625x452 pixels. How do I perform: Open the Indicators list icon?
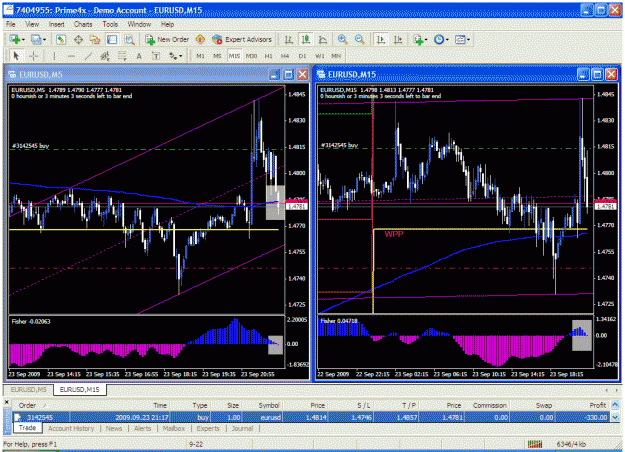(x=419, y=39)
